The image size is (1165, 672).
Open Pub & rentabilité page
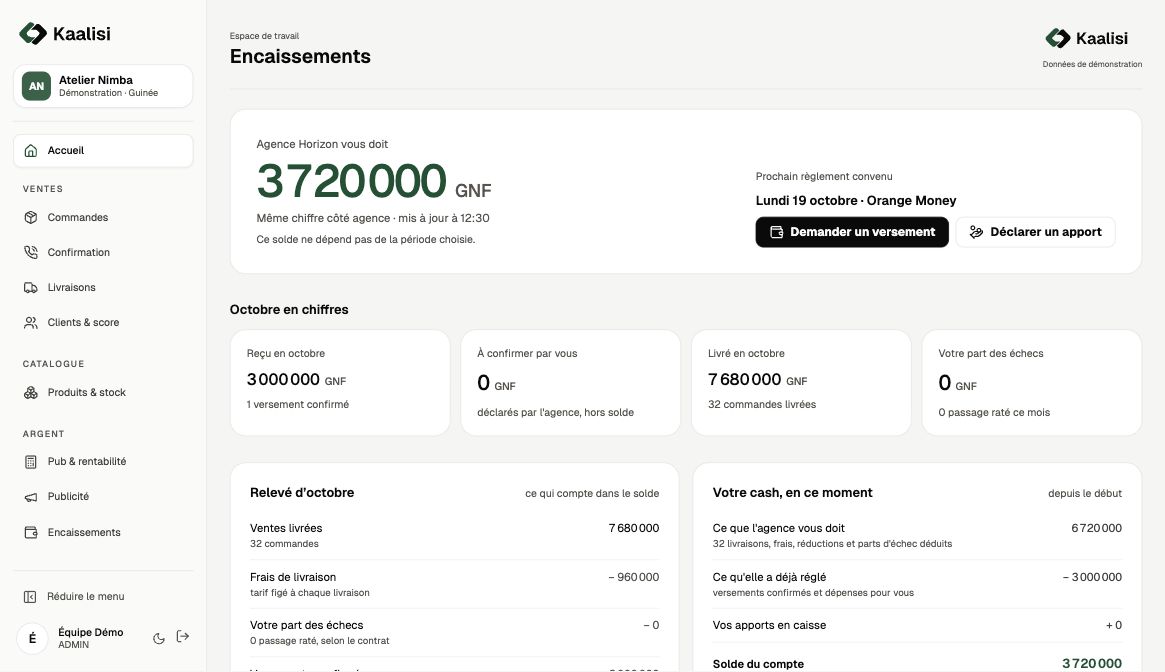tap(103, 462)
